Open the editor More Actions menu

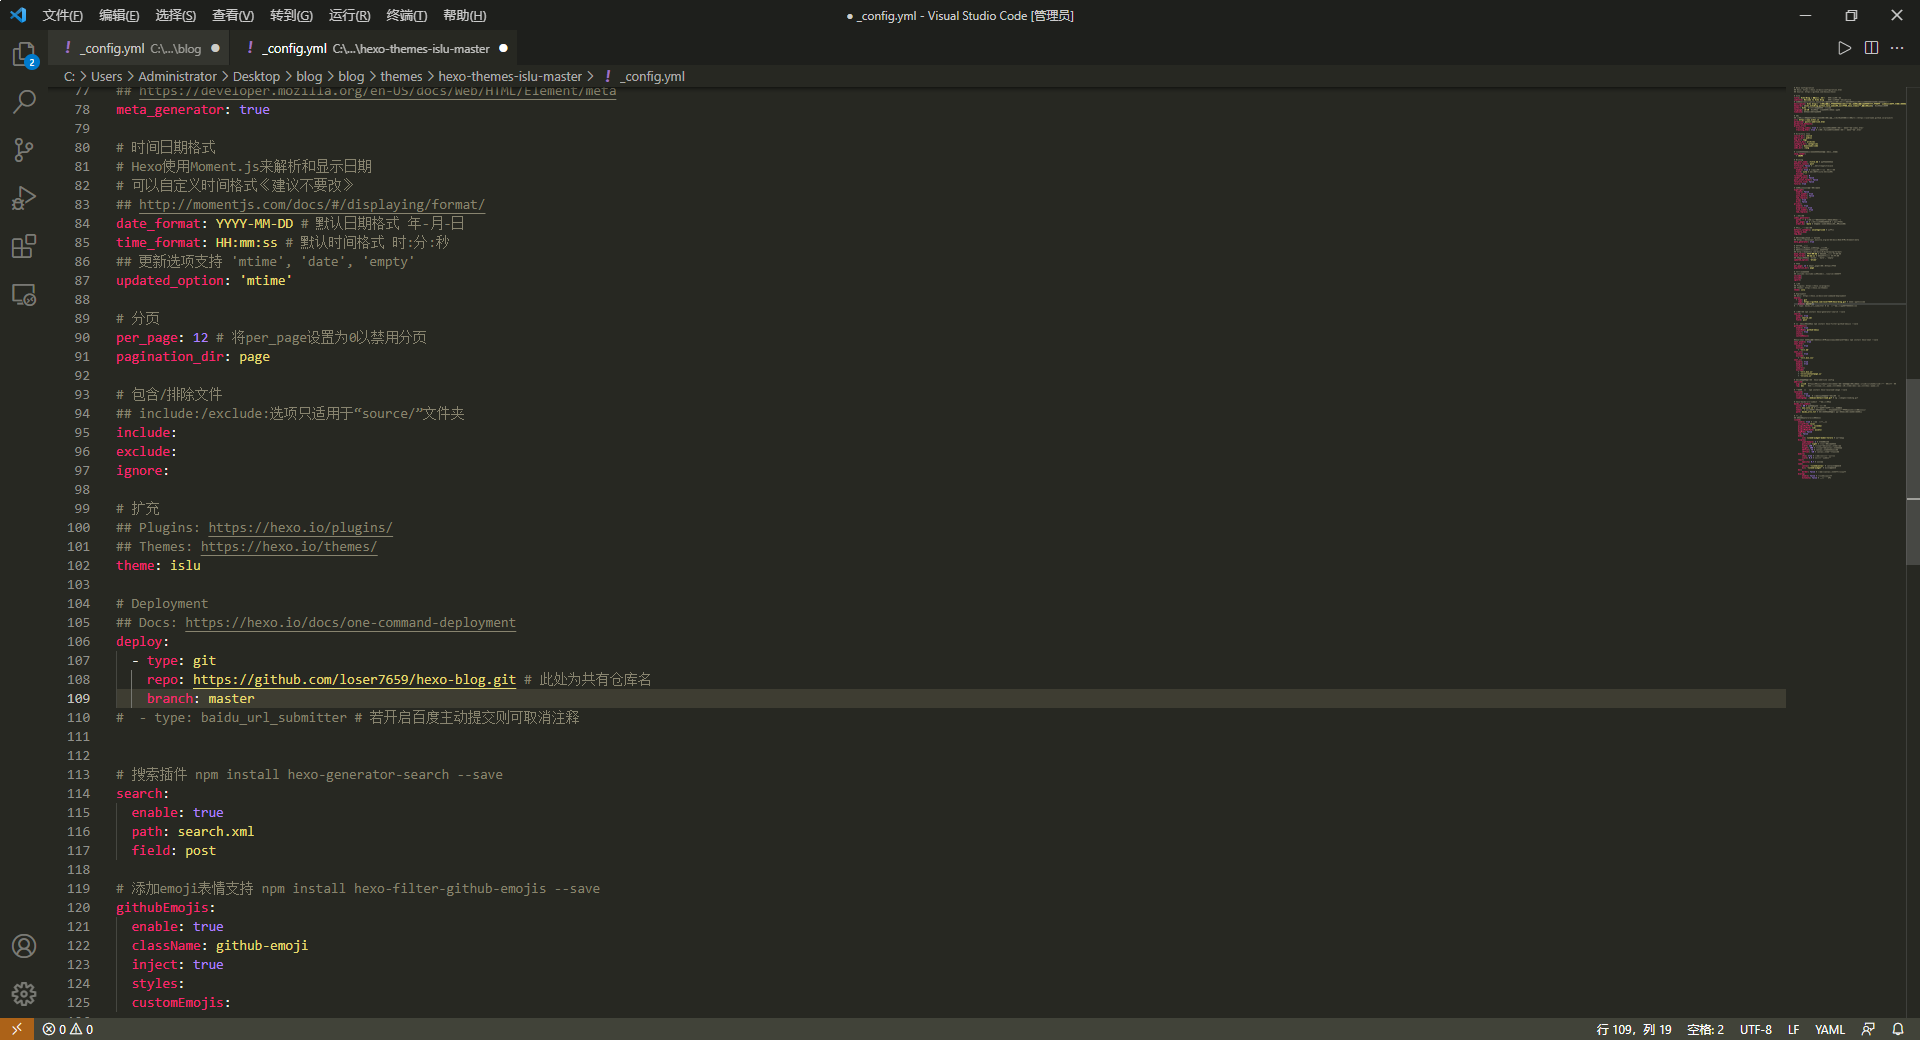(1897, 48)
